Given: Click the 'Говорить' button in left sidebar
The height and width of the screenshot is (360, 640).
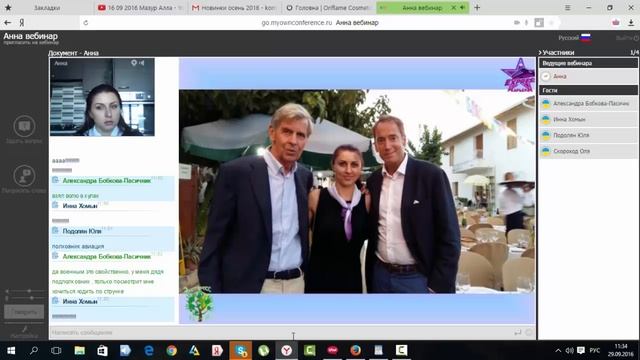Looking at the screenshot, I should tap(24, 312).
